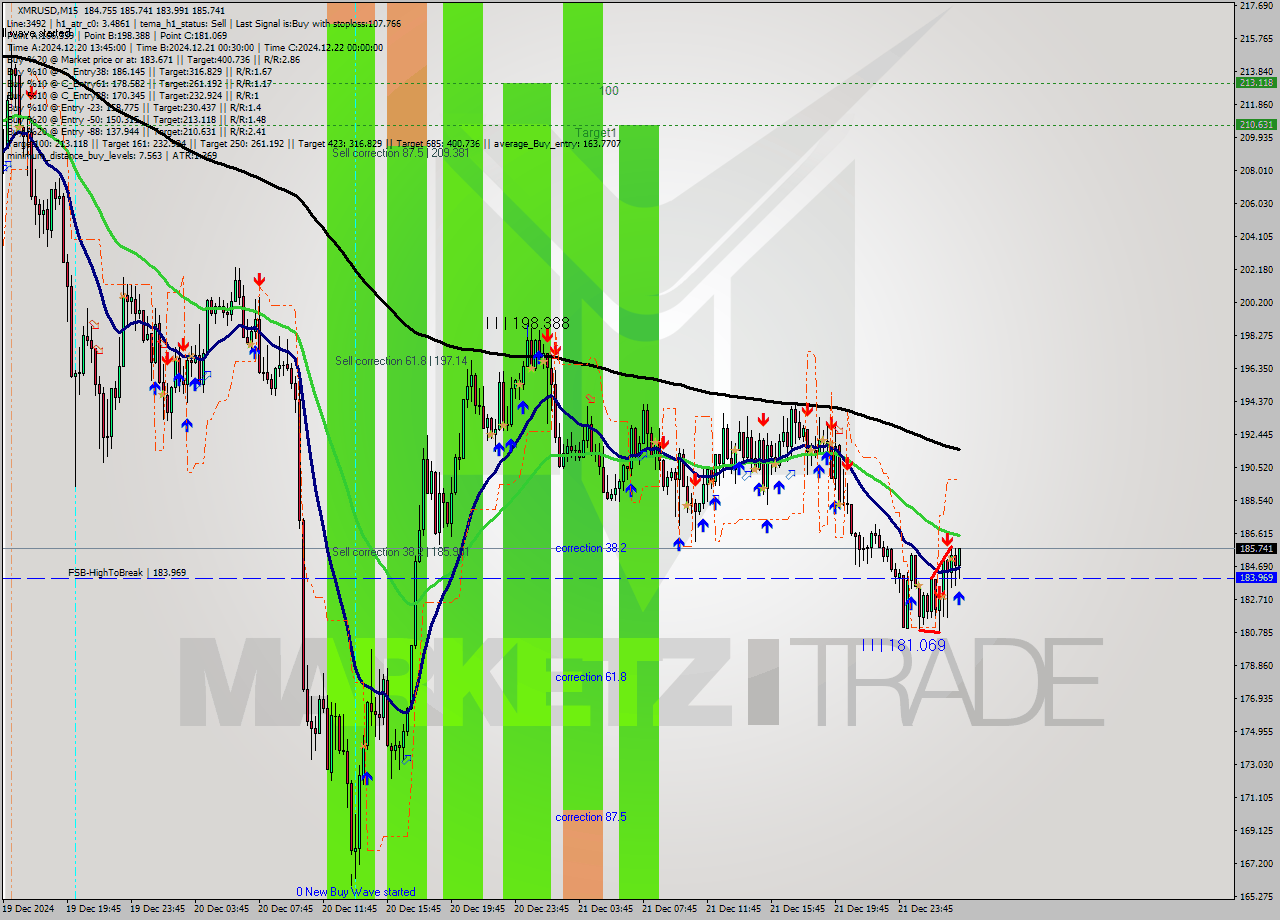
Task: Click the Sell correction 61.8 | 197.14 label
Action: (401, 360)
